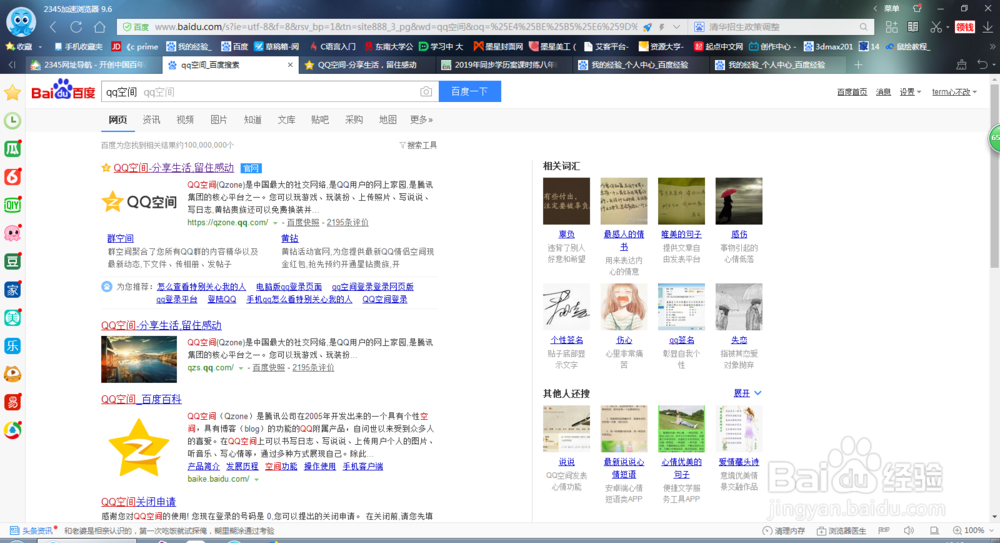Image resolution: width=1000 pixels, height=543 pixels.
Task: Open the 东南大学公 bookmark
Action: pyautogui.click(x=389, y=47)
